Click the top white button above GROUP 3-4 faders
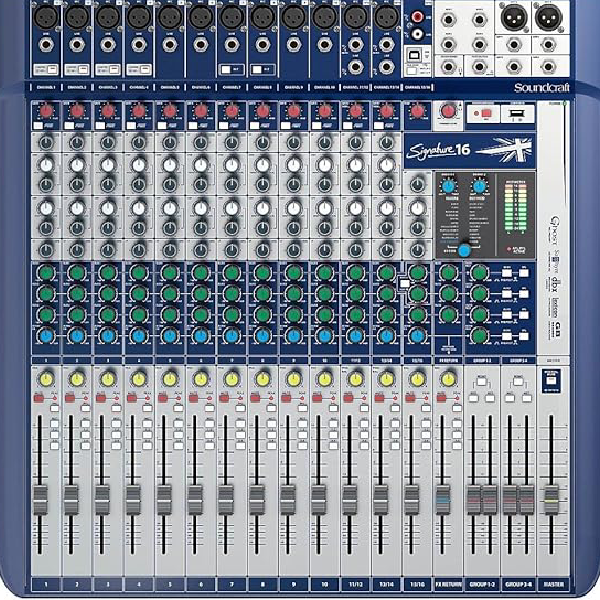 518,382
